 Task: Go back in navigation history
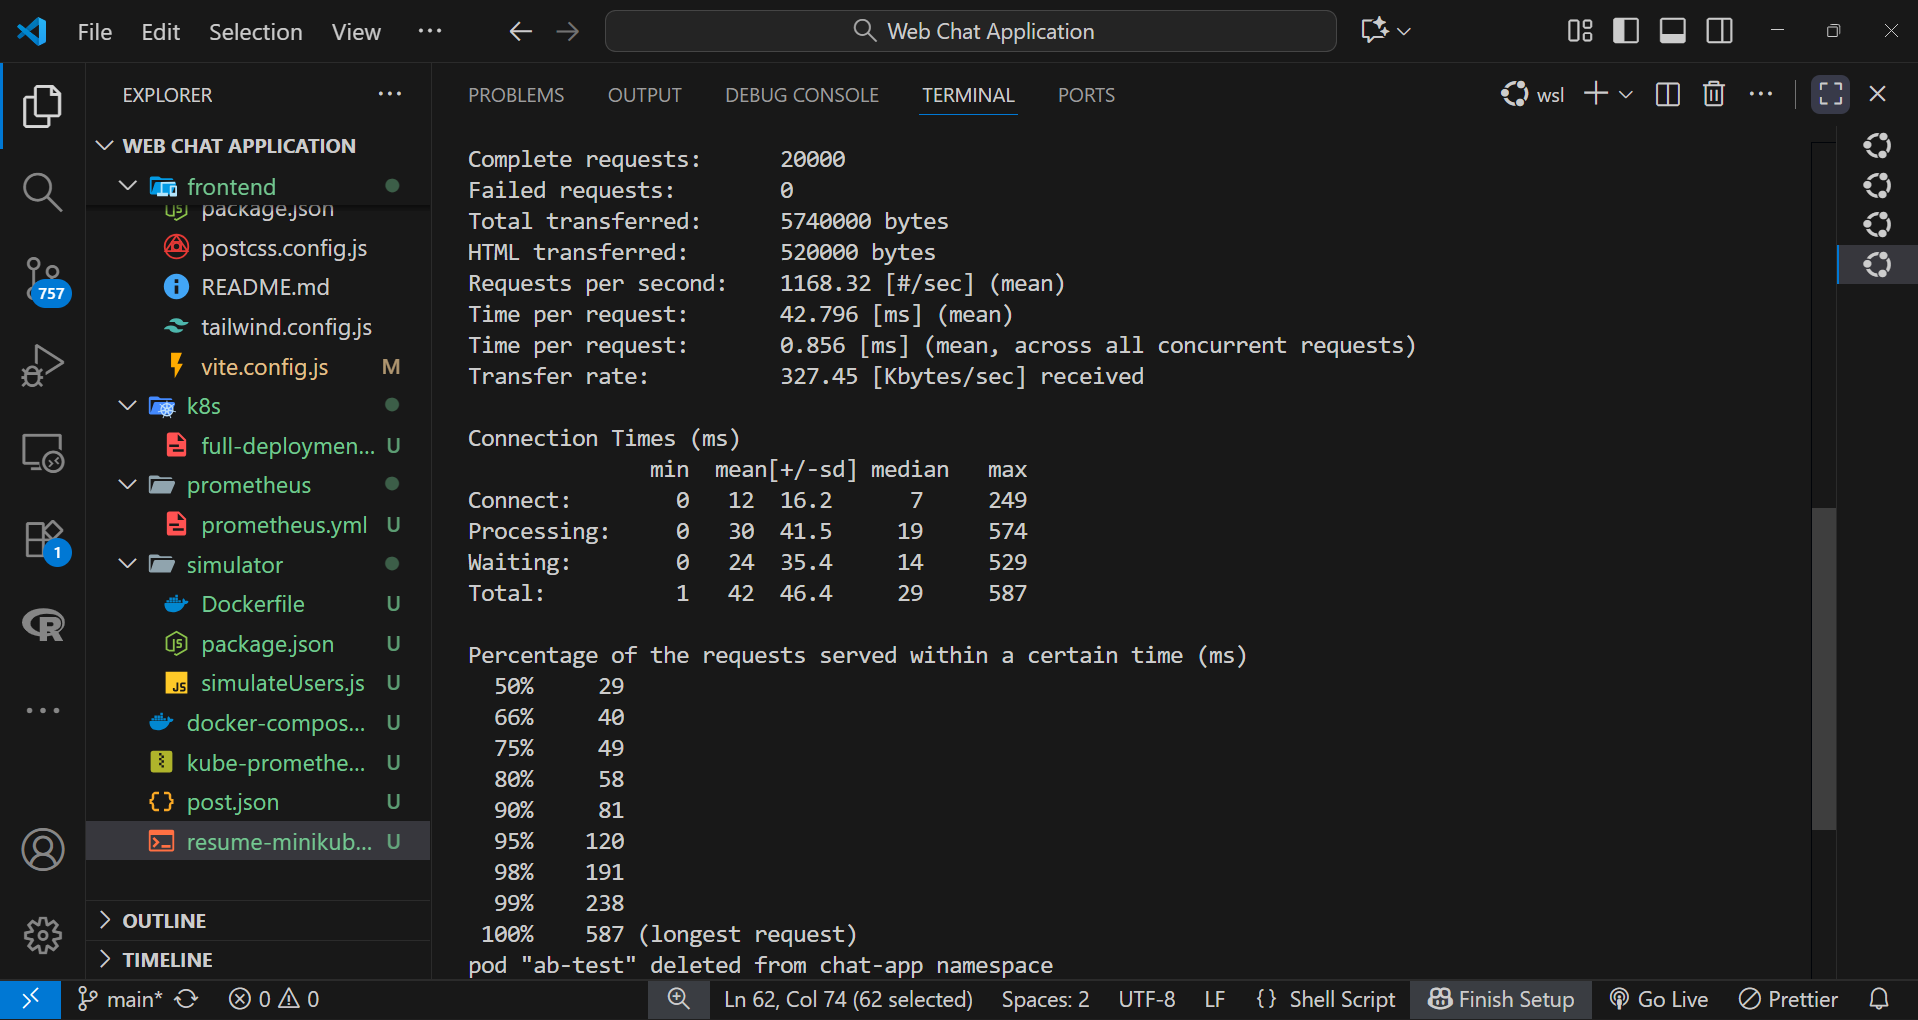pyautogui.click(x=520, y=32)
